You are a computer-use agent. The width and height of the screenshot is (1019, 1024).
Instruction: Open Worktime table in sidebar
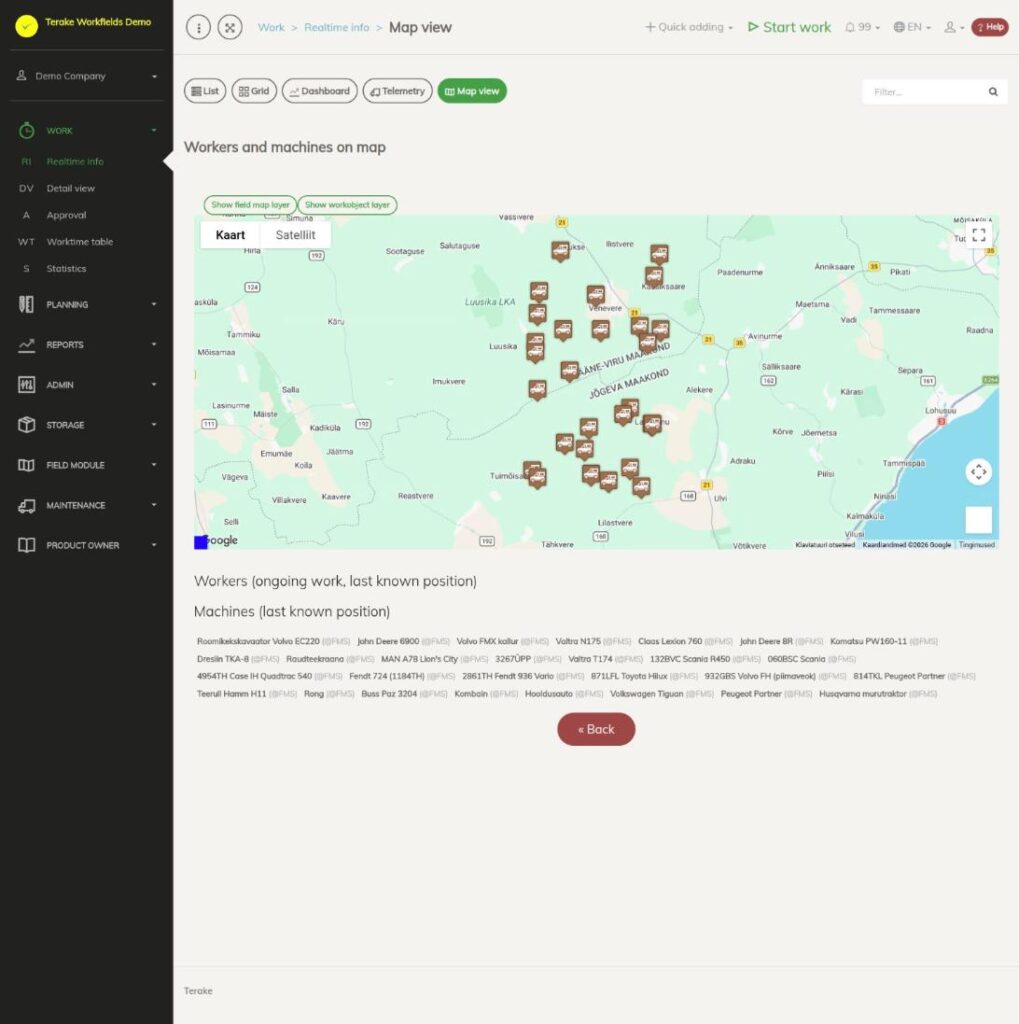pos(80,242)
